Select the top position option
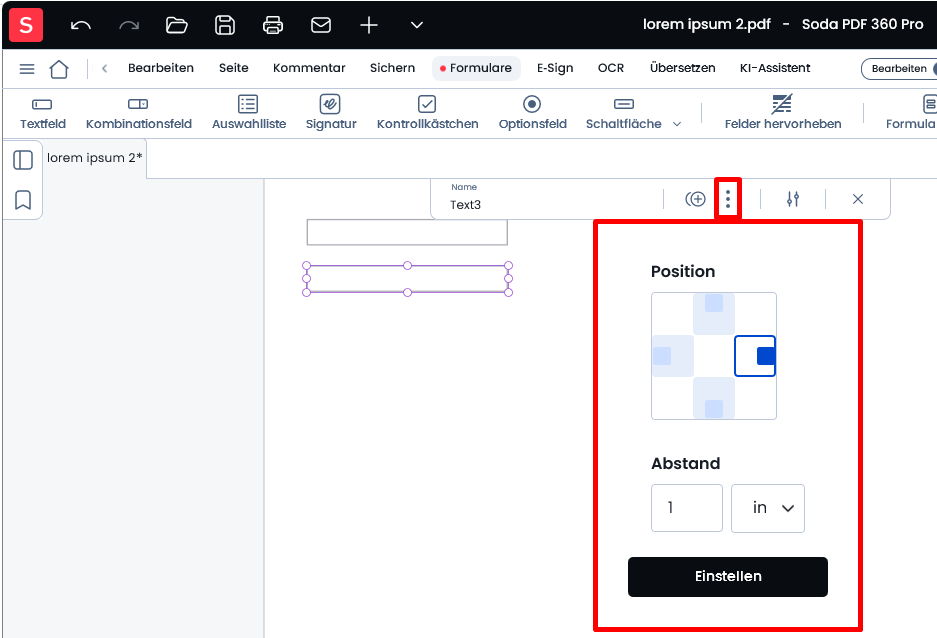This screenshot has height=638, width=937. coord(714,314)
